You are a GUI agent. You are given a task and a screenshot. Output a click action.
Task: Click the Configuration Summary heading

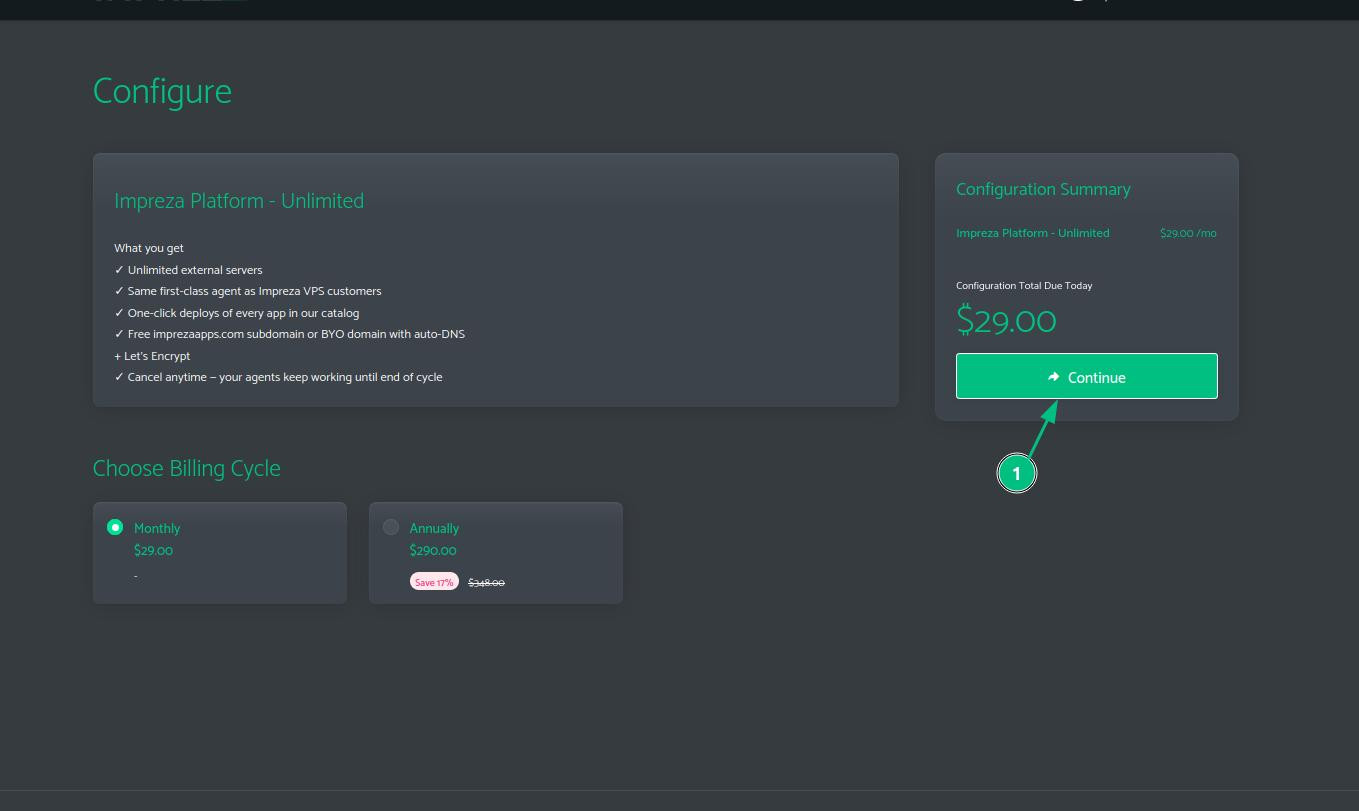[x=1043, y=189]
